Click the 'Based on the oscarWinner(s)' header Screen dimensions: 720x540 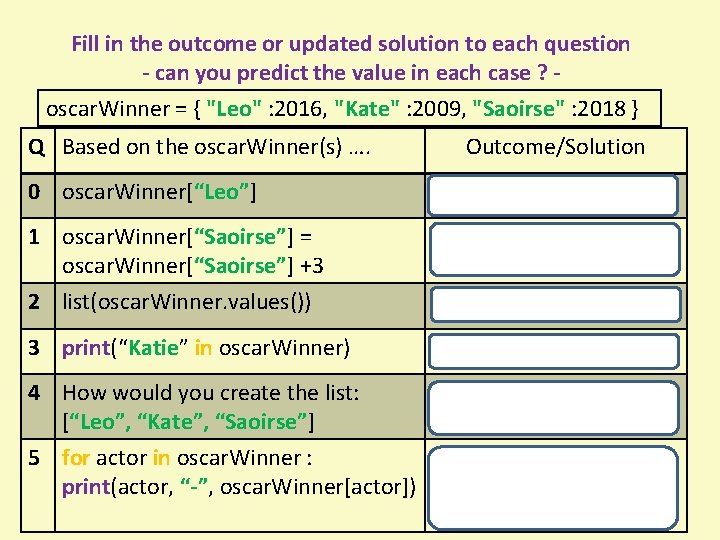click(216, 147)
